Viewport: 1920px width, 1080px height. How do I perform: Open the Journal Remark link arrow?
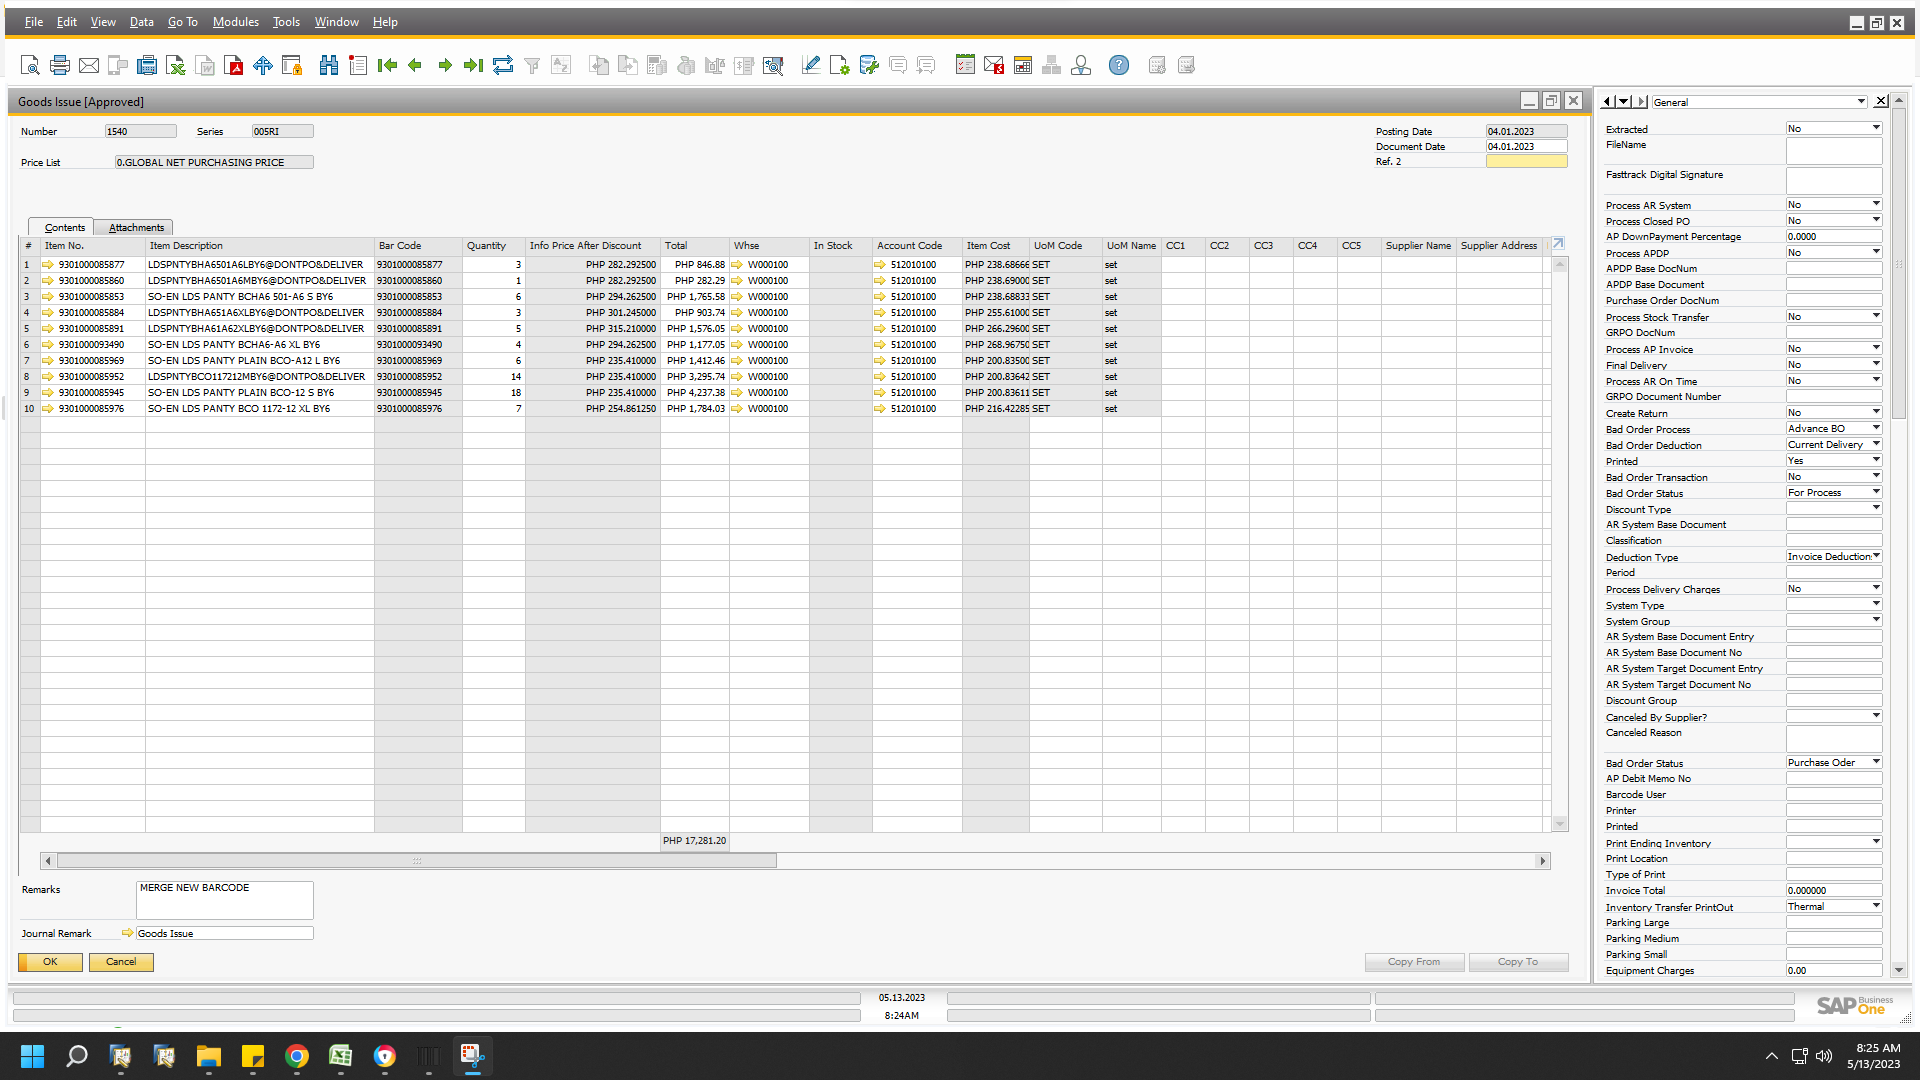pyautogui.click(x=128, y=933)
